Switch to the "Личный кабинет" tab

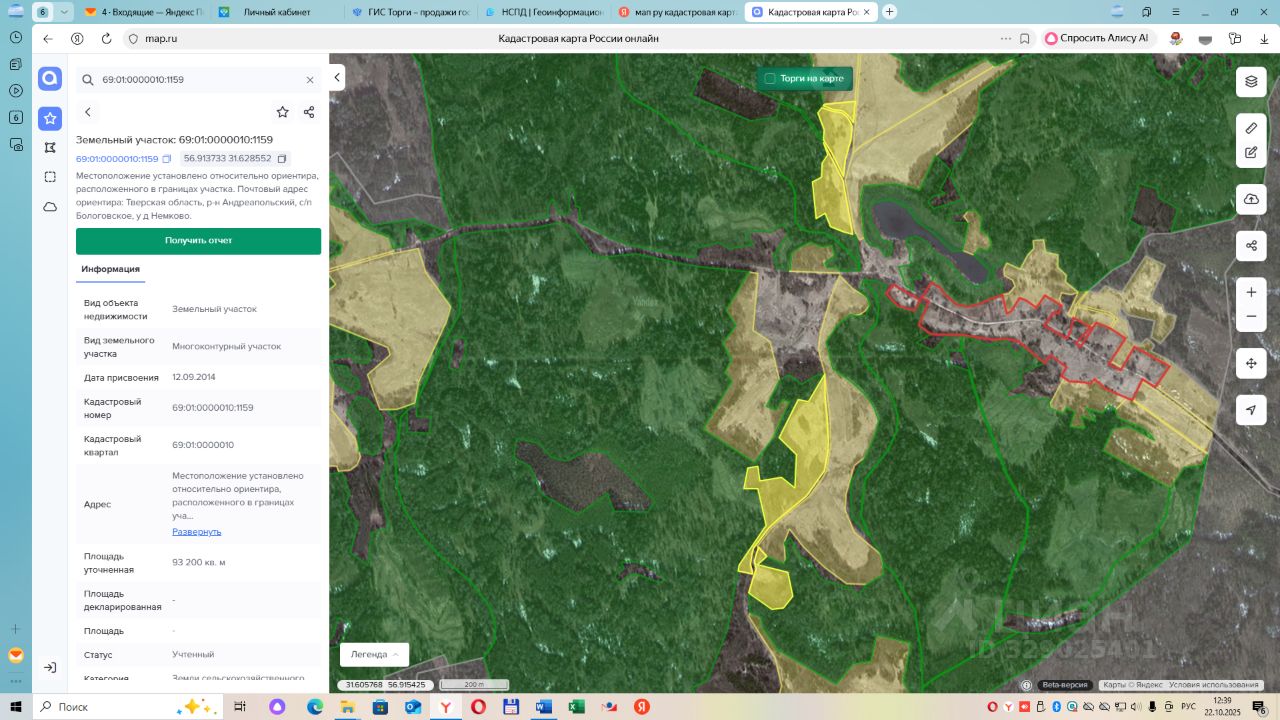coord(274,12)
